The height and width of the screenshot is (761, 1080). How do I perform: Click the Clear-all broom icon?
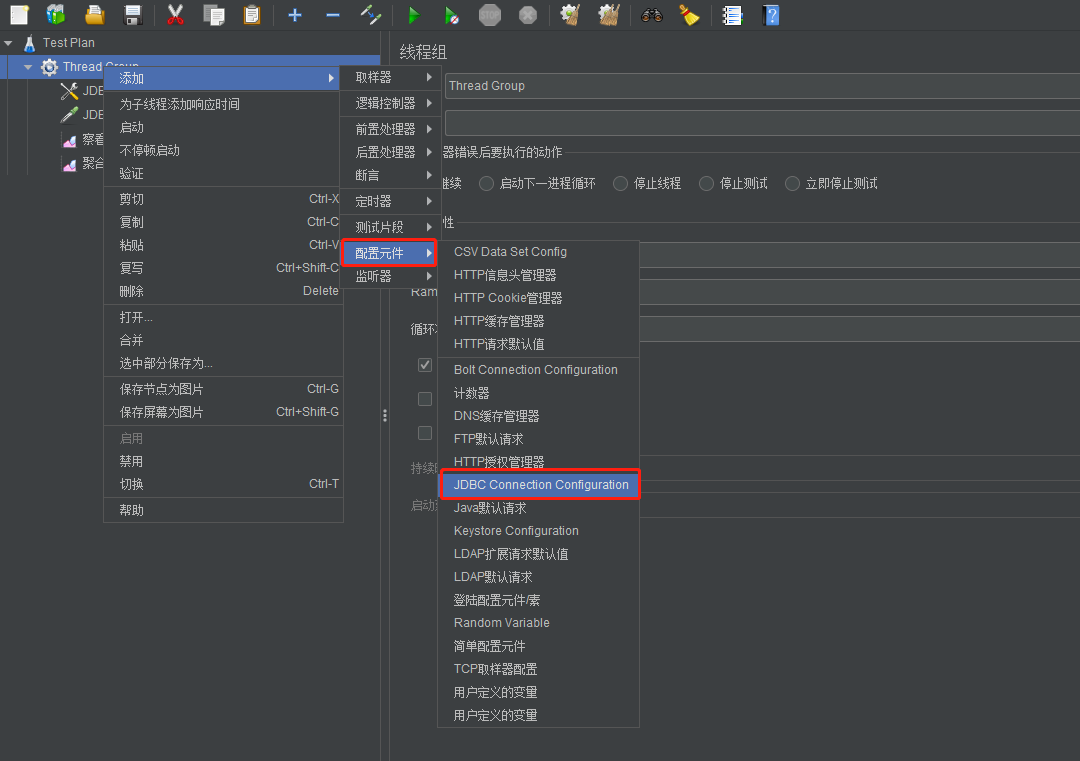pos(609,15)
